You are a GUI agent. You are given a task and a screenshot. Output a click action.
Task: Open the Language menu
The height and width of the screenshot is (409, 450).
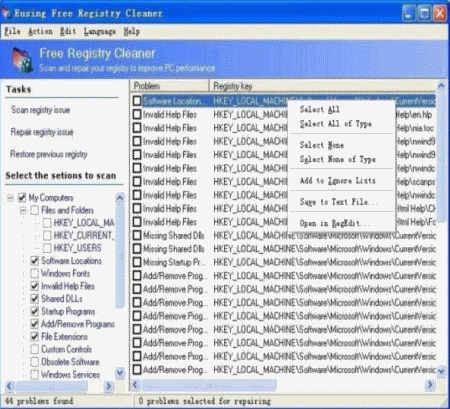[100, 31]
